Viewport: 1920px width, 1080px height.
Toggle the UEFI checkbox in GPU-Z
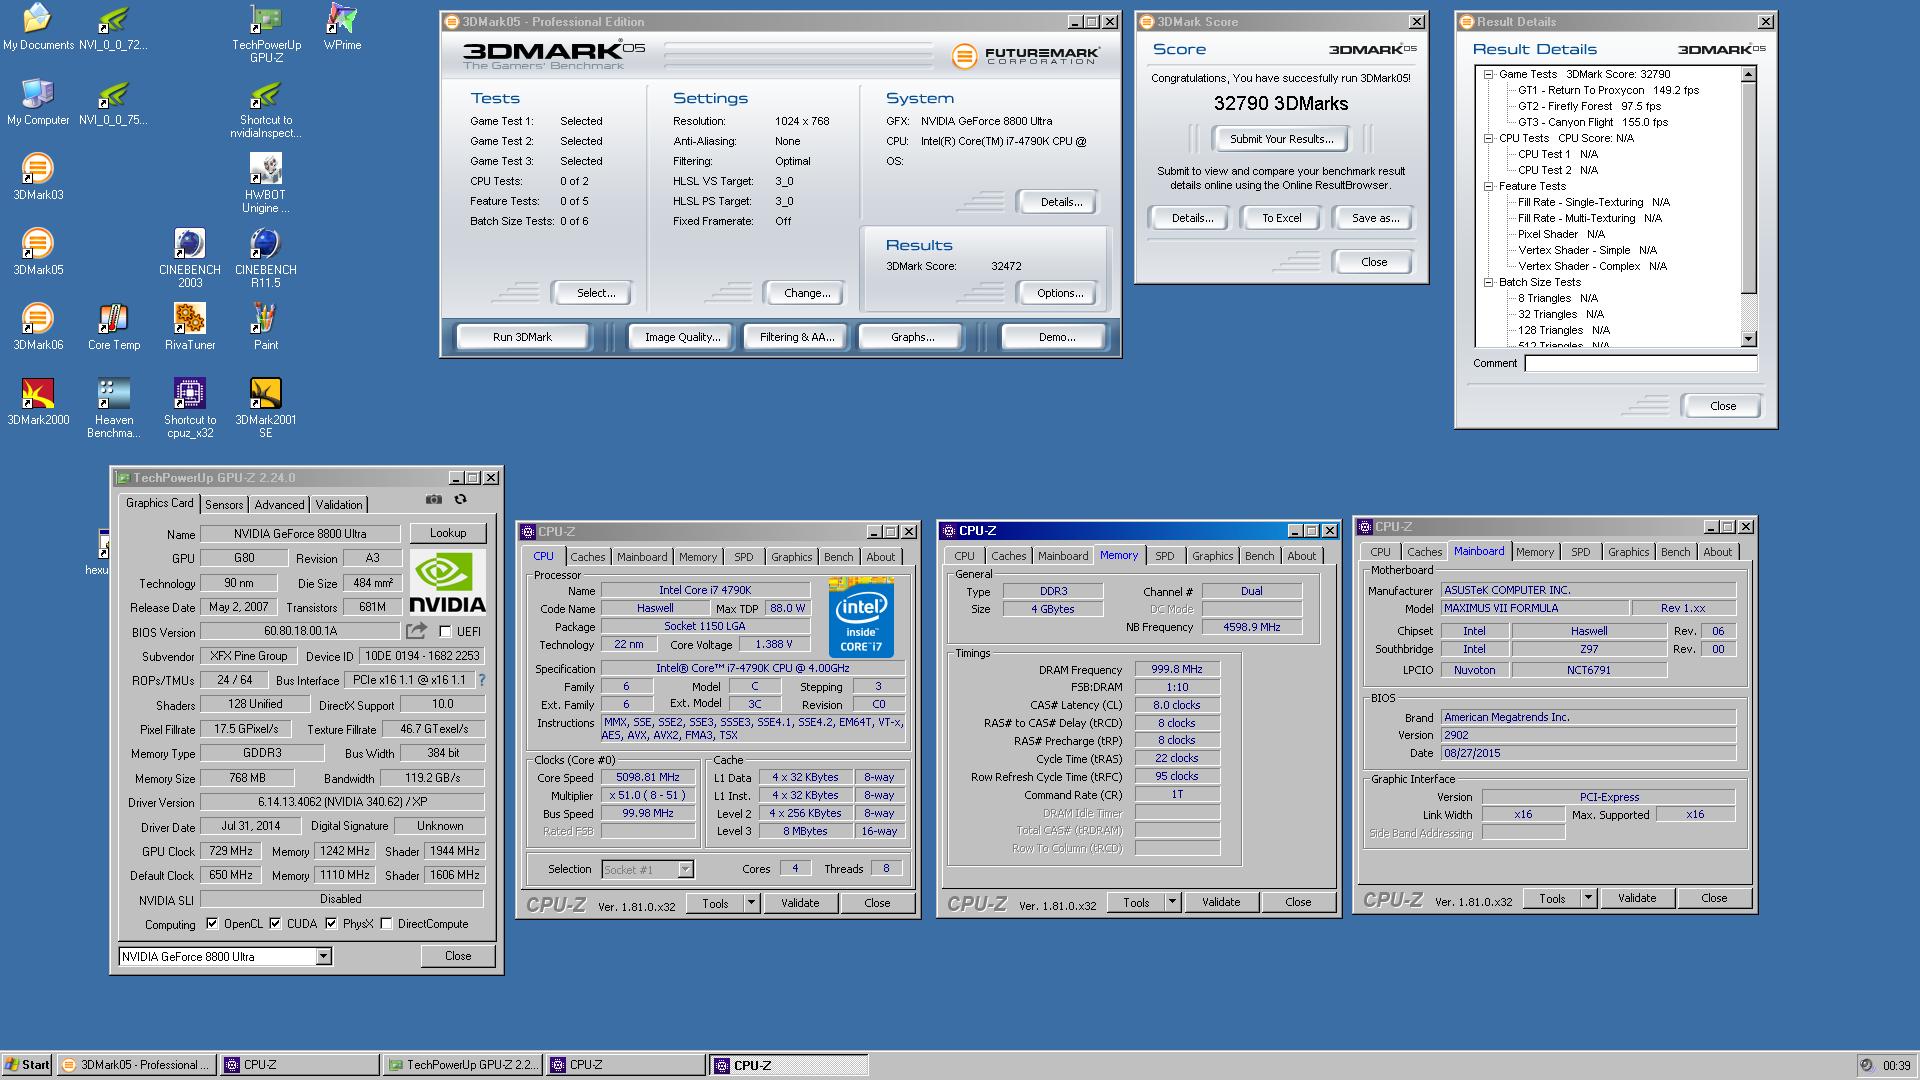pyautogui.click(x=445, y=631)
